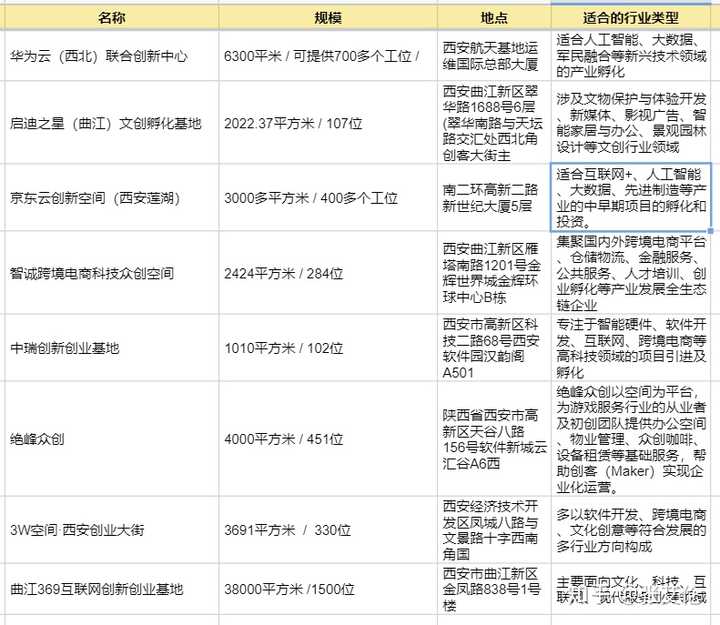The height and width of the screenshot is (625, 720).
Task: Select the cell starting 主要面向文化、科技
Action: (630, 589)
